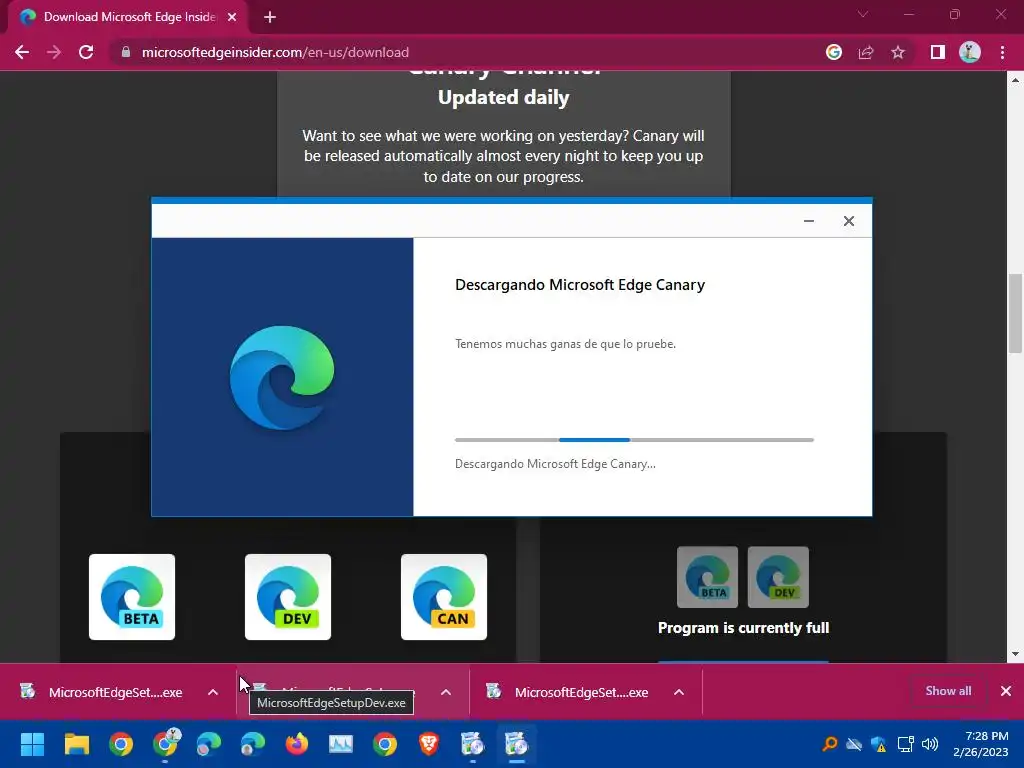1024x768 pixels.
Task: Click 'Program is currently full' text
Action: [x=743, y=628]
